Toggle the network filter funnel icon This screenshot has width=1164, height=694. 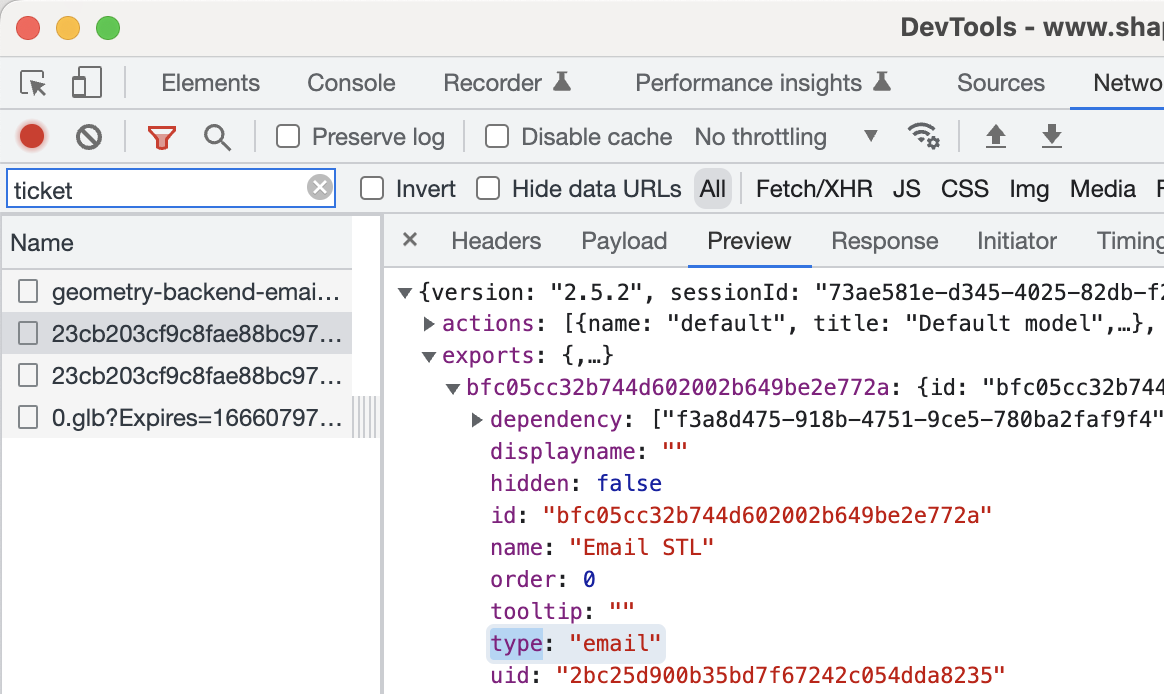point(161,136)
